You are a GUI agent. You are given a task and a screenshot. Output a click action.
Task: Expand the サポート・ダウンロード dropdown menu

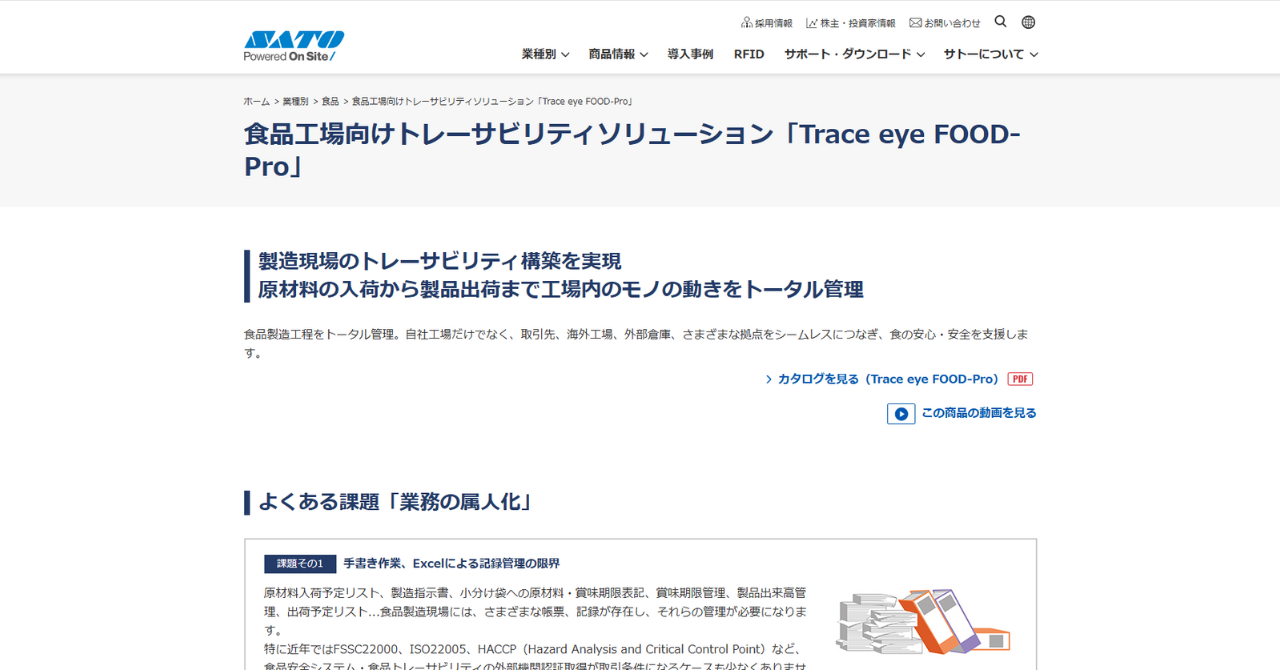(854, 54)
